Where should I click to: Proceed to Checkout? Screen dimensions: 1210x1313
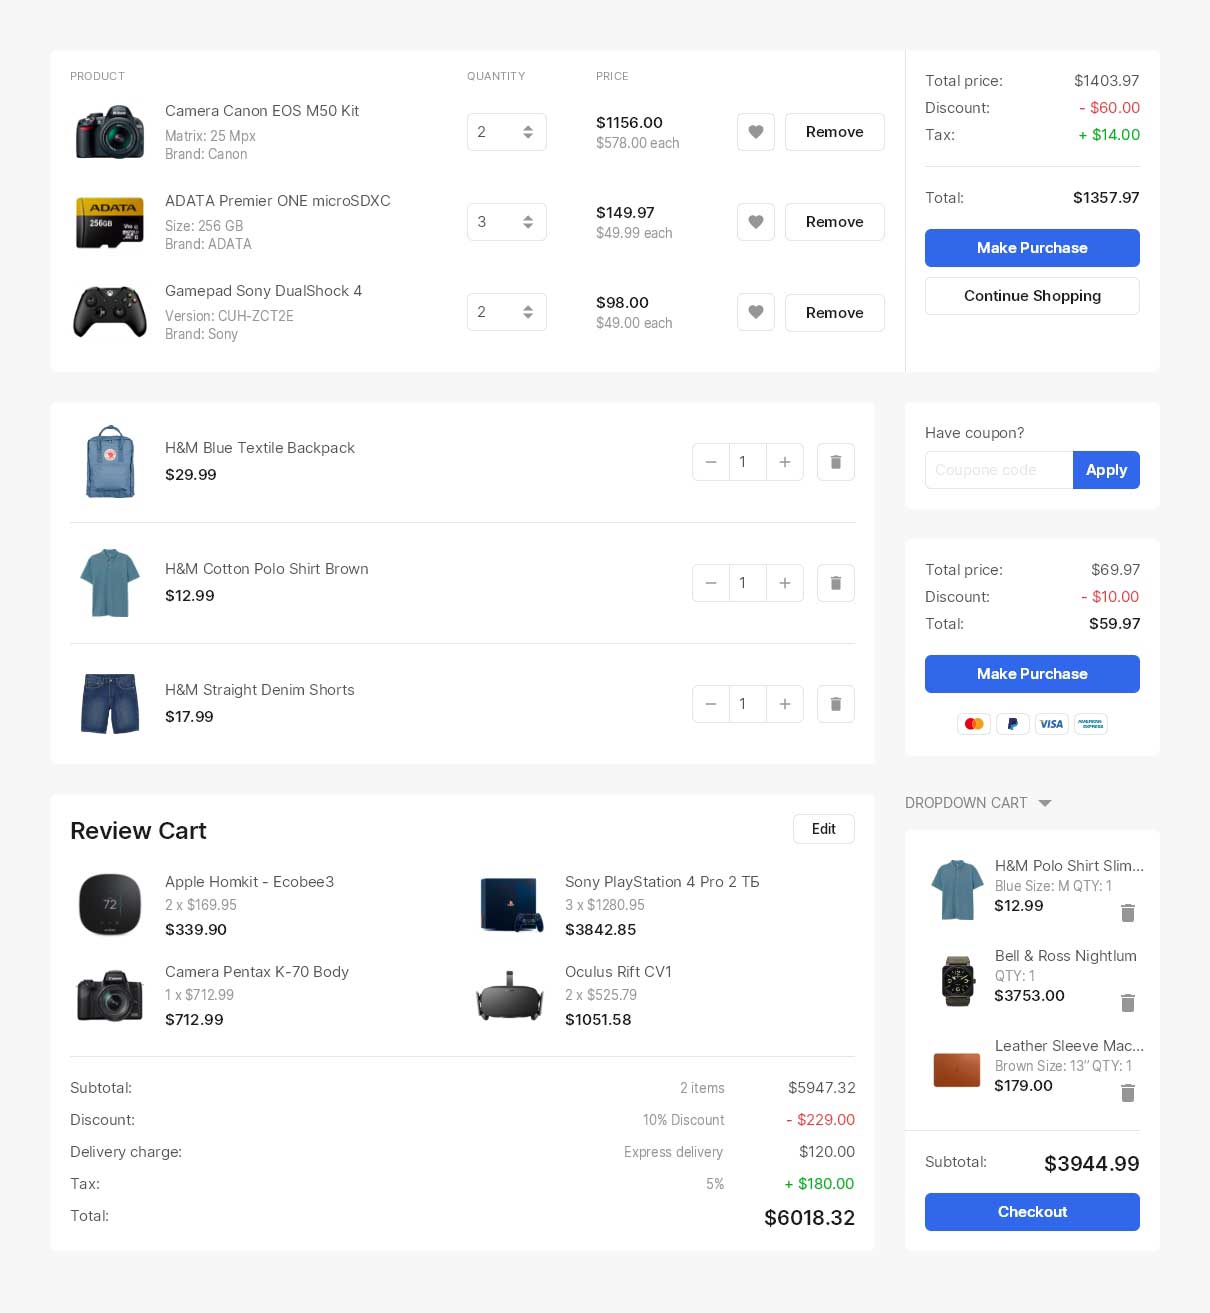point(1032,1212)
